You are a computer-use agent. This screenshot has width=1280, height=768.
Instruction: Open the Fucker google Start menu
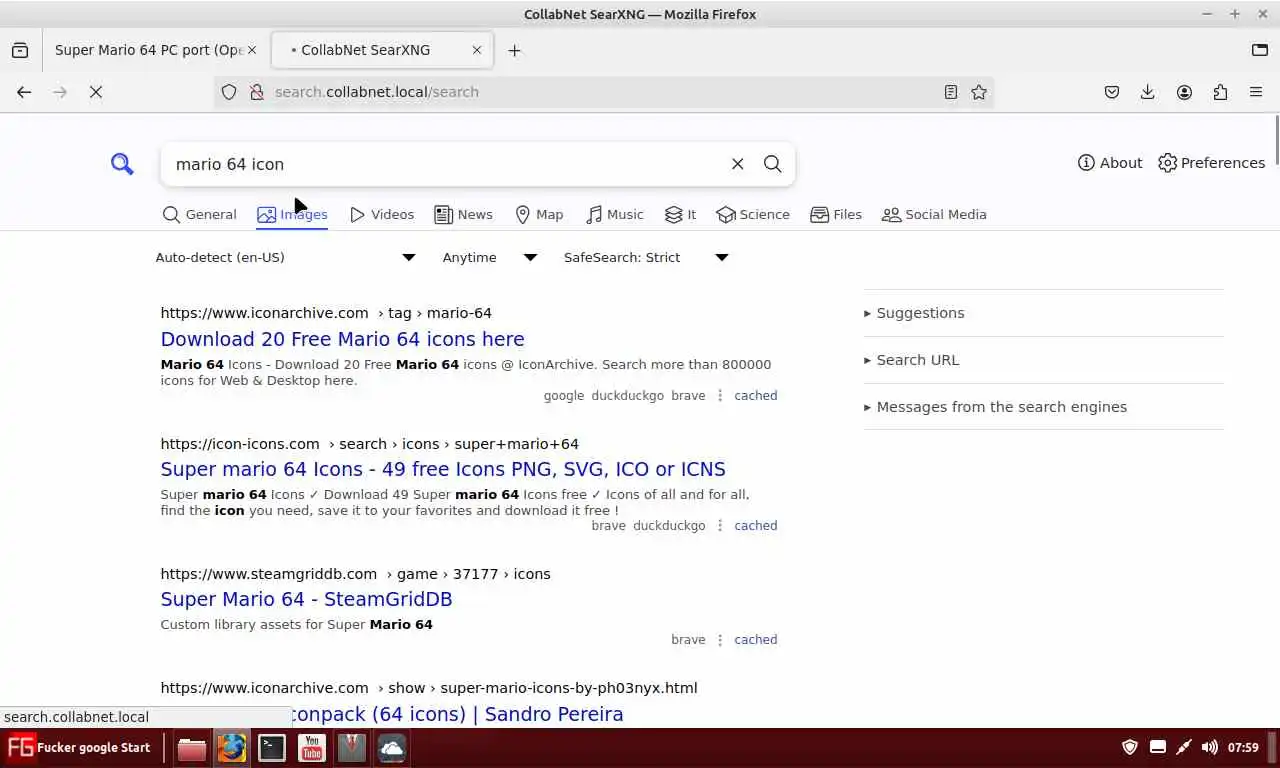pos(79,747)
